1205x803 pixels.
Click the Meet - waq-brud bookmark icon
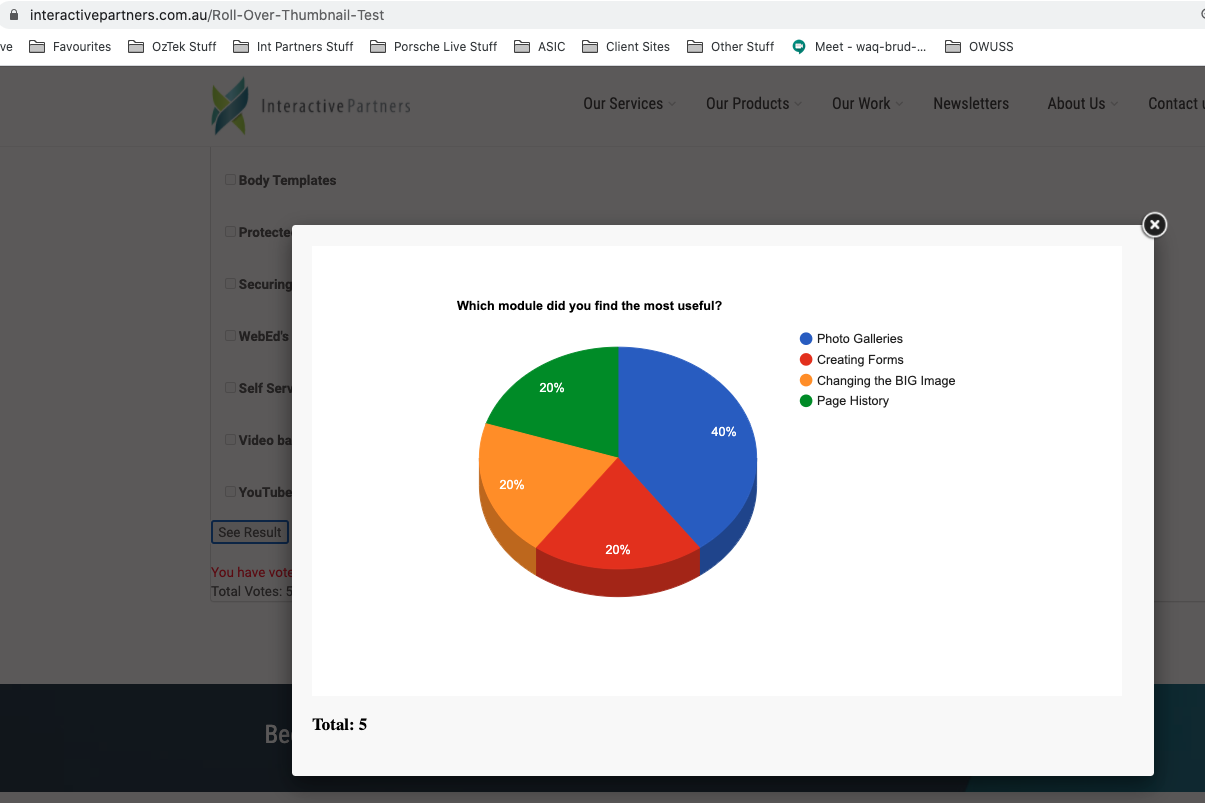[797, 46]
